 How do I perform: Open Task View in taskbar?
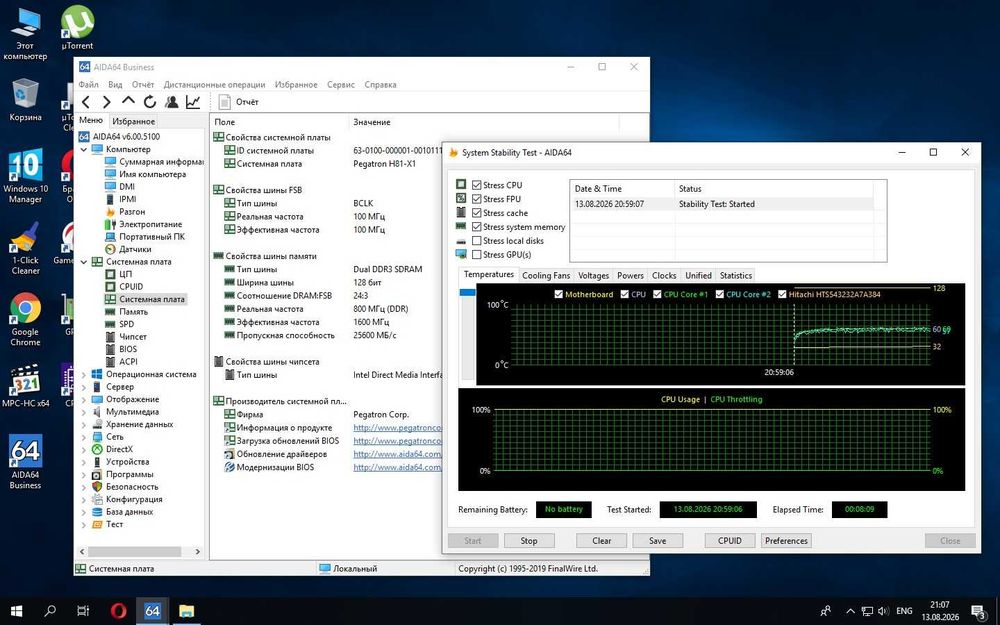[x=83, y=610]
